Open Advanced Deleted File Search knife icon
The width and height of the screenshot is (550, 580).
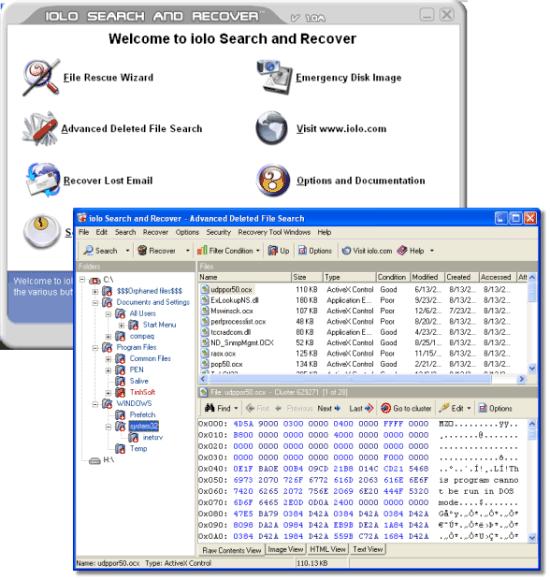coord(40,128)
